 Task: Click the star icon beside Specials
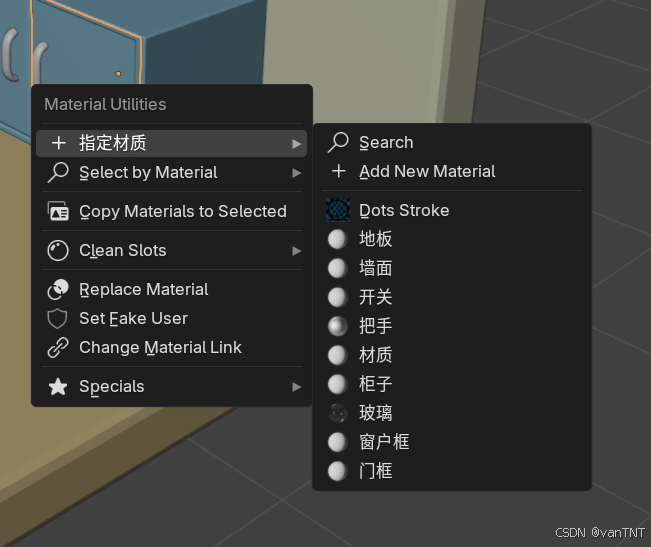(58, 386)
